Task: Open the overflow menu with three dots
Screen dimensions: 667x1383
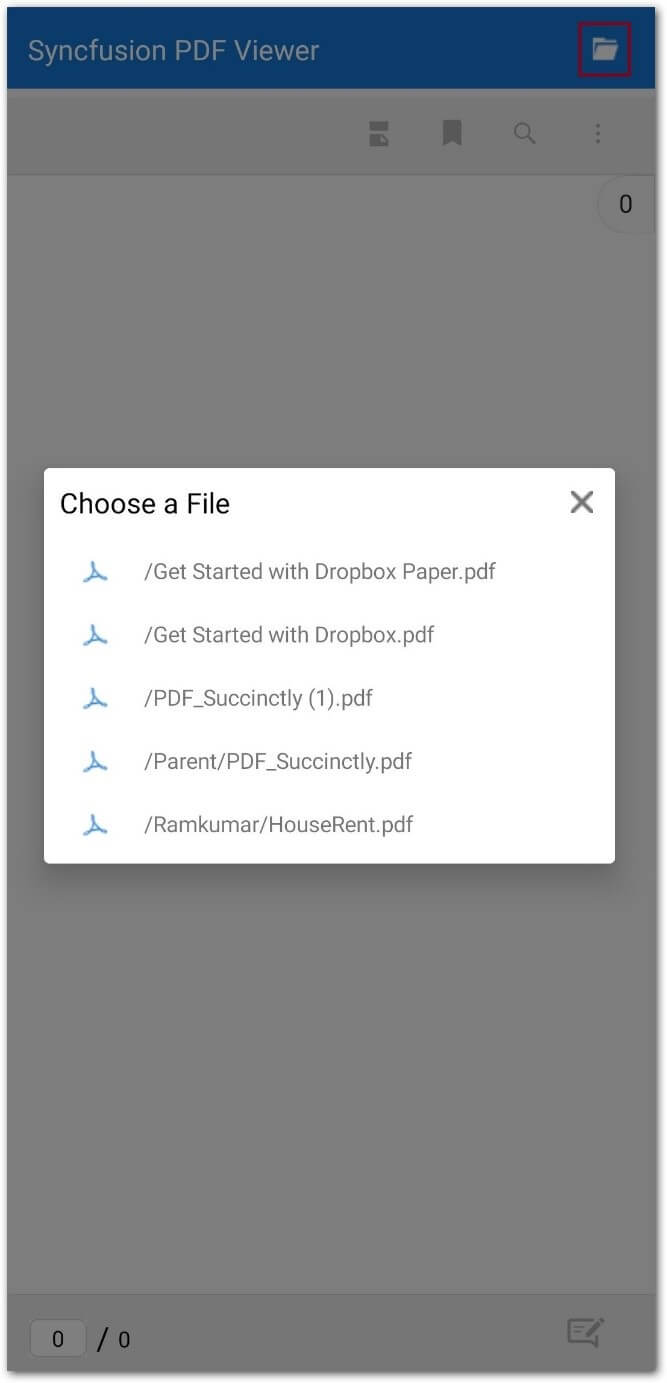Action: 597,133
